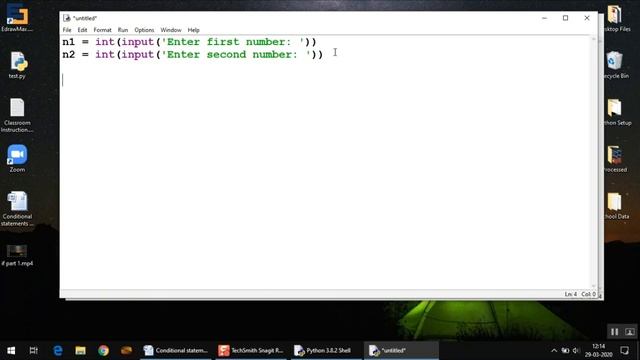Select test.py file on desktop
640x360 pixels.
(x=17, y=65)
